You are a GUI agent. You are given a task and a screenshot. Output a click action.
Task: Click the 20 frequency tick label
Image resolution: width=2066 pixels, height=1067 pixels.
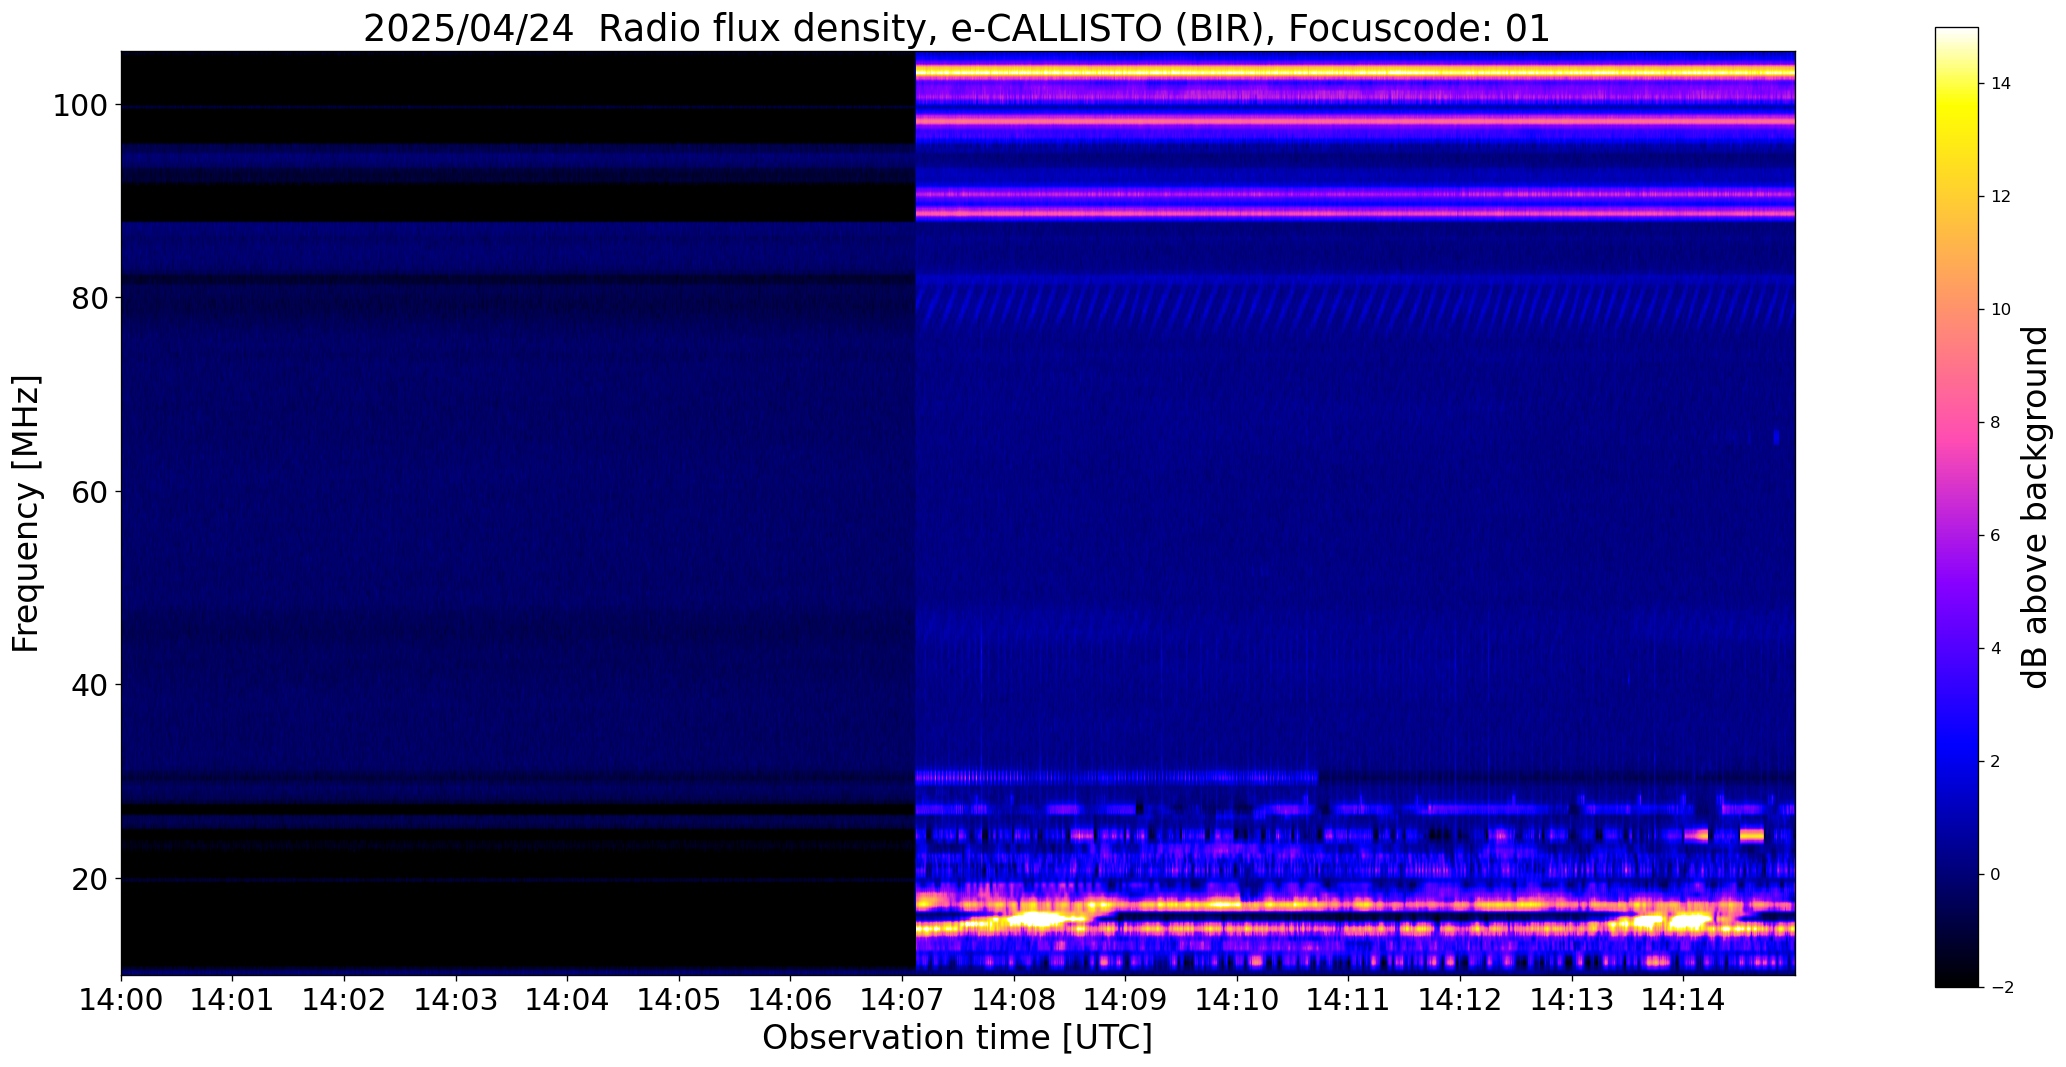(89, 878)
